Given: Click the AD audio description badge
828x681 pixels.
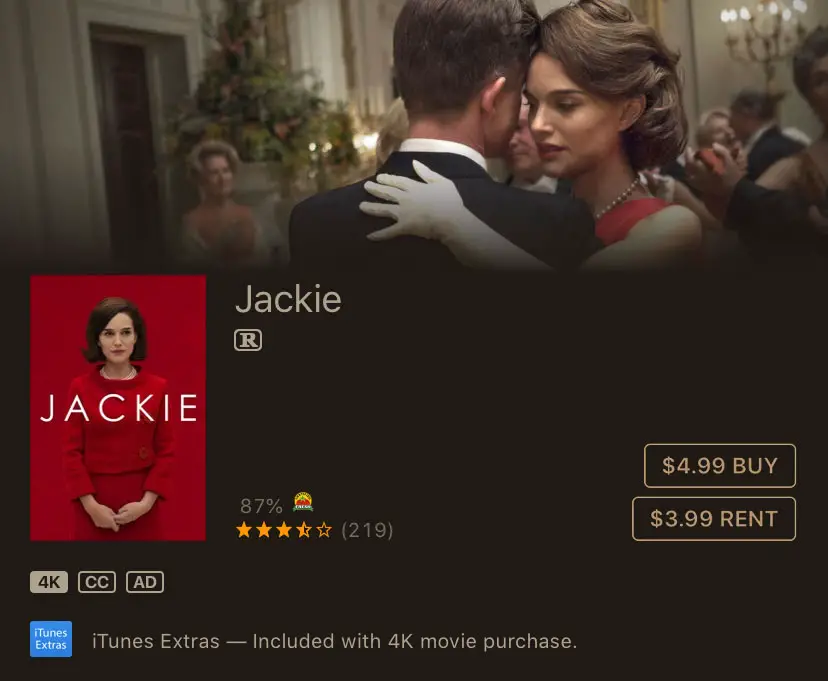Looking at the screenshot, I should (145, 582).
